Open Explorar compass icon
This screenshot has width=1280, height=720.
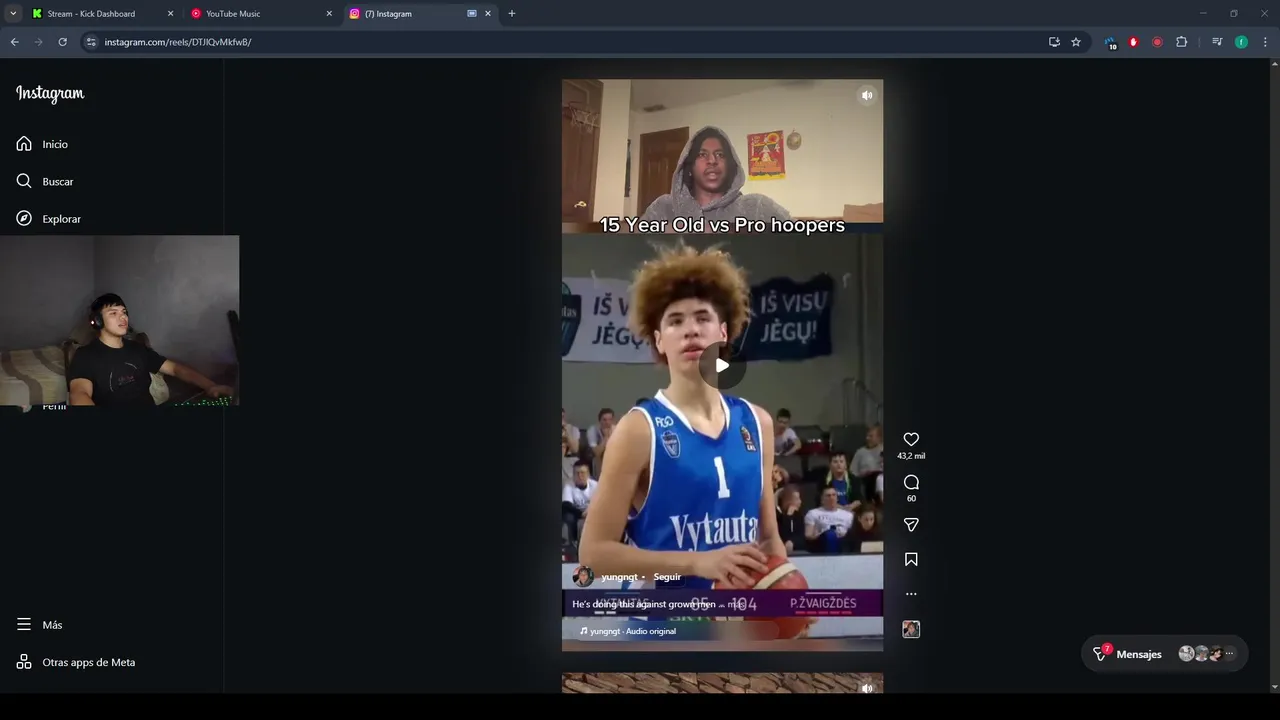coord(24,218)
